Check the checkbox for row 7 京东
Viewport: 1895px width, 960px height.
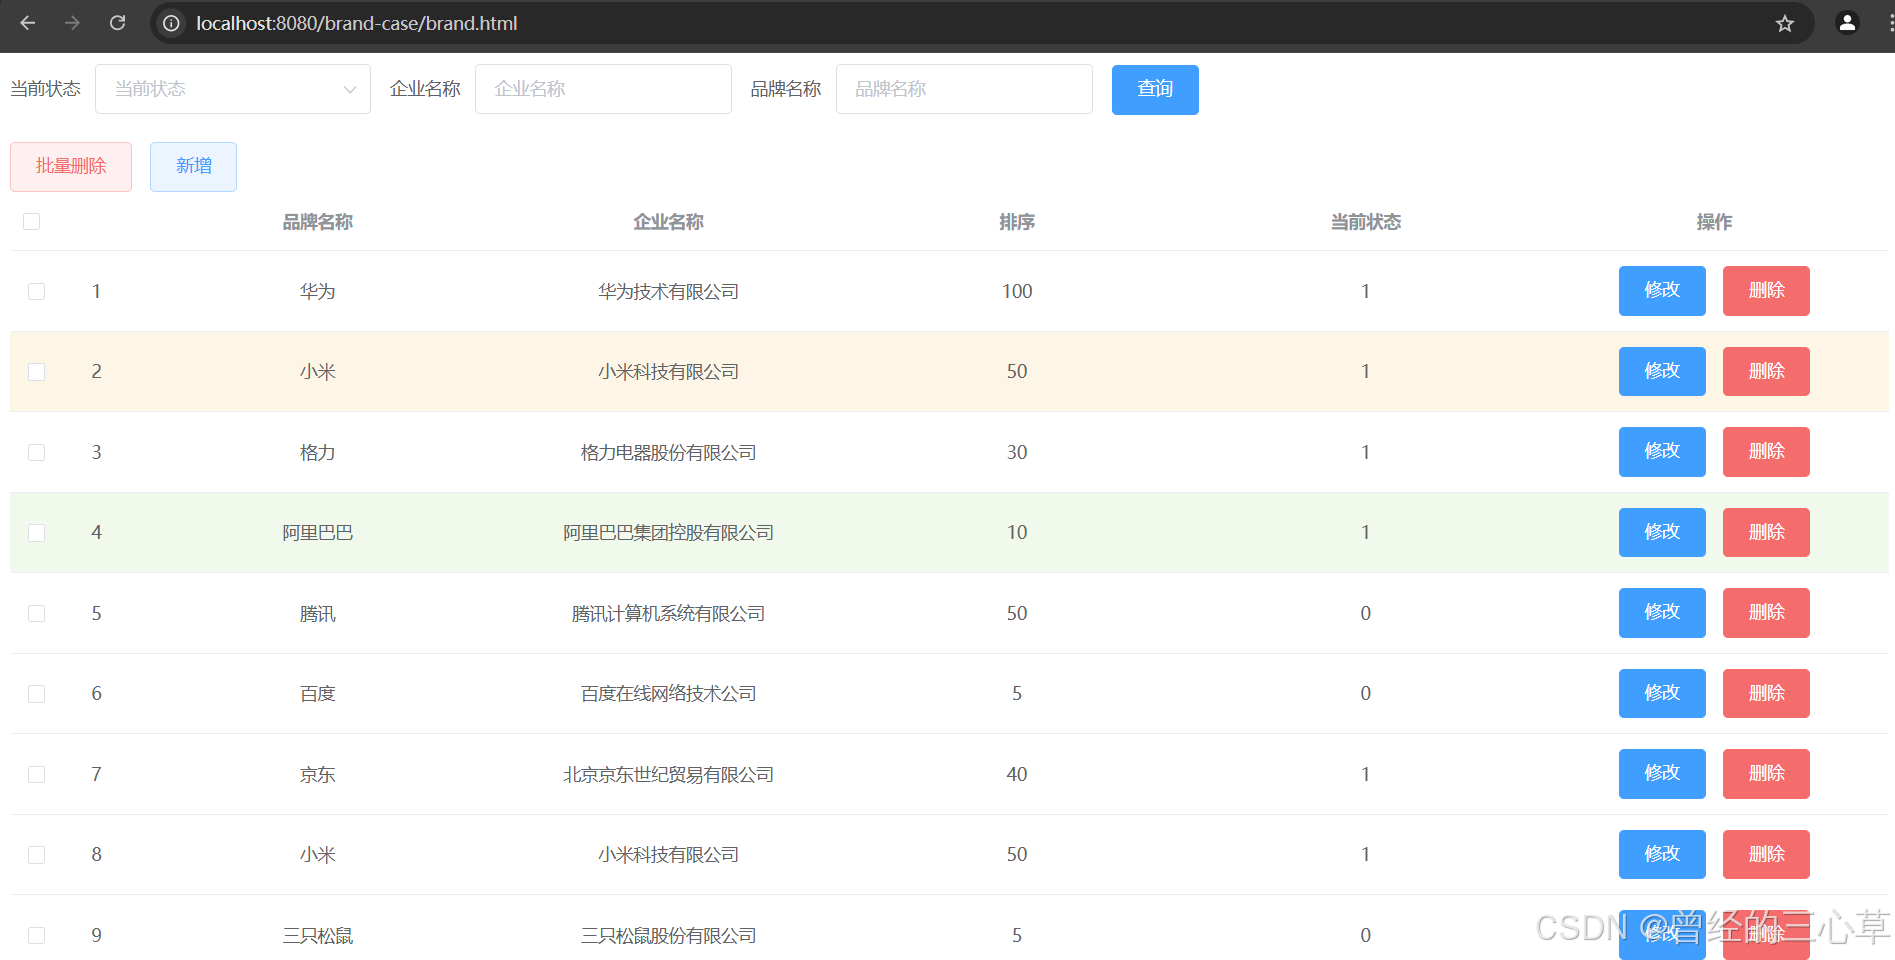tap(37, 774)
